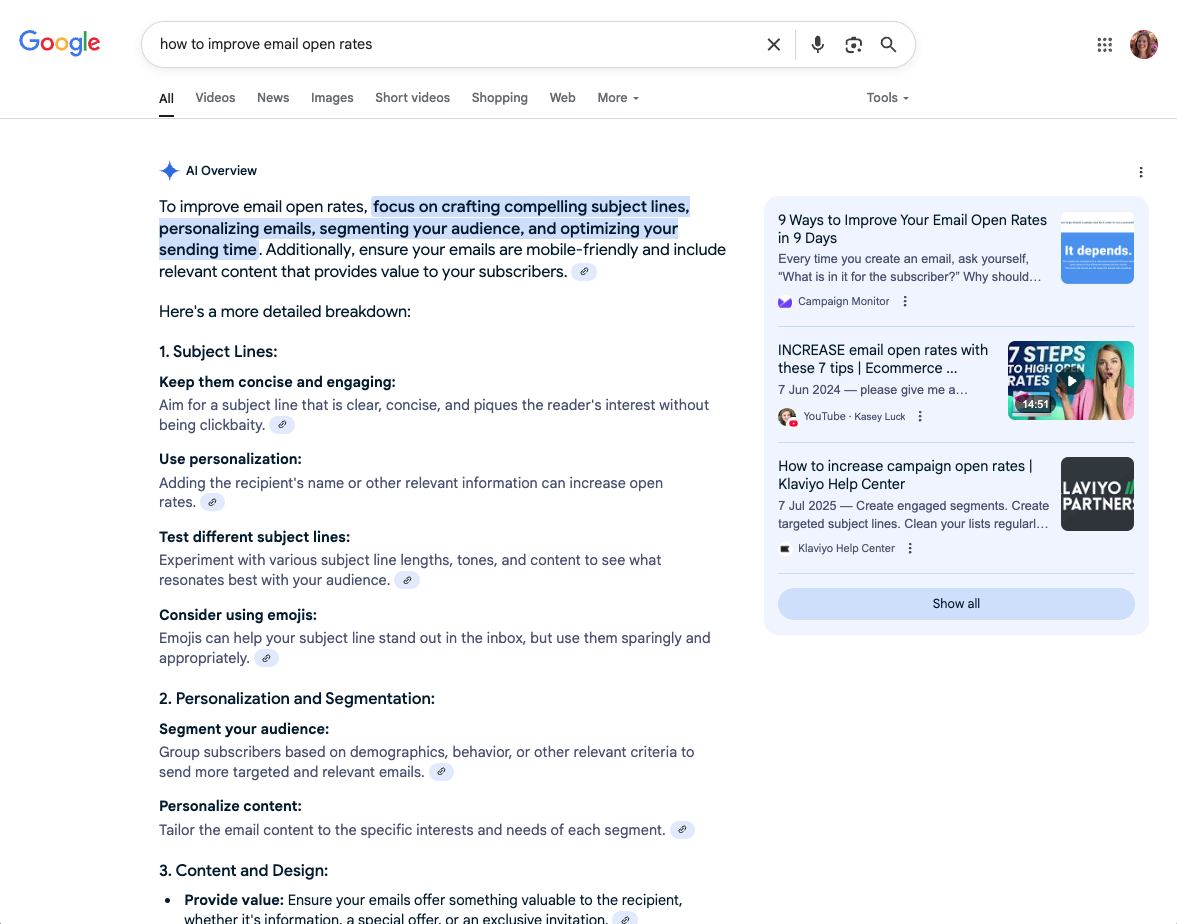
Task: Open Campaign Monitor result options menu
Action: pos(905,301)
